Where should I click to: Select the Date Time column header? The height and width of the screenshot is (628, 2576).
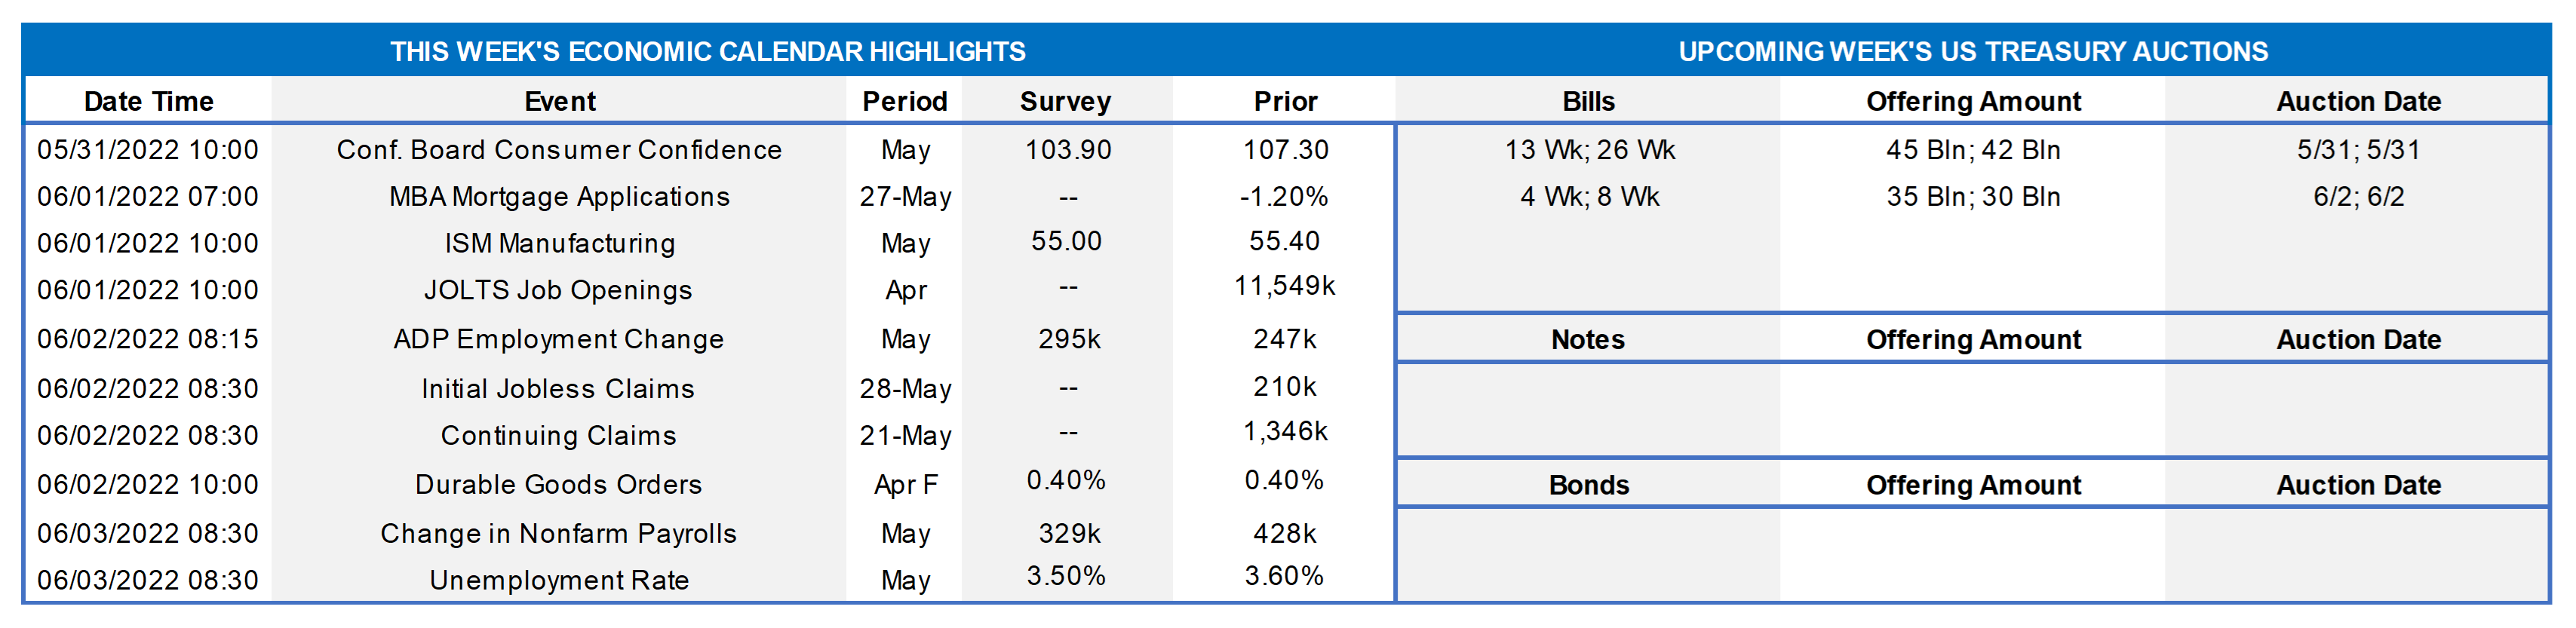pyautogui.click(x=148, y=101)
